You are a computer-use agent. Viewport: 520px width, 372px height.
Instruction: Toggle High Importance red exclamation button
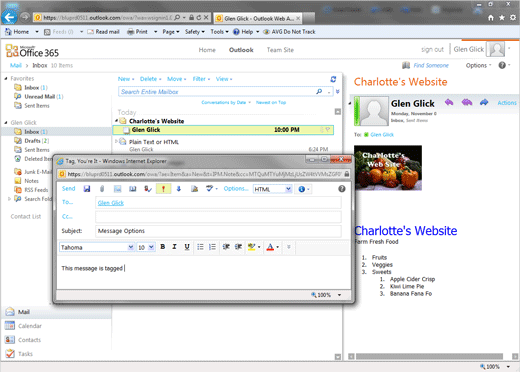click(x=163, y=189)
